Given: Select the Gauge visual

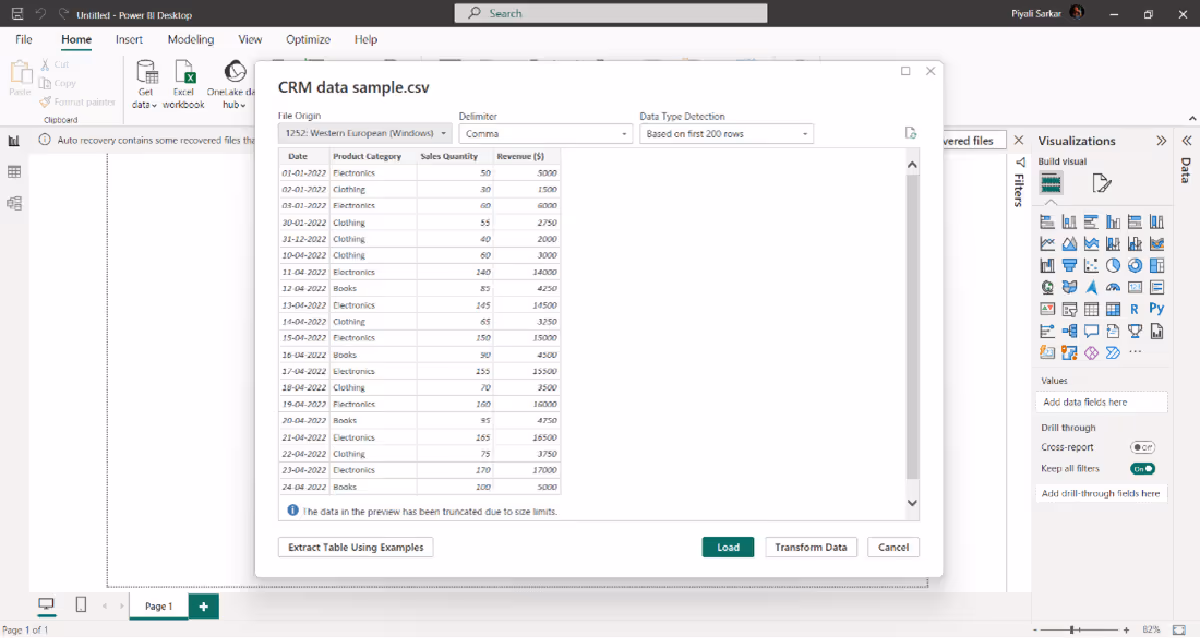Looking at the screenshot, I should coord(1113,288).
